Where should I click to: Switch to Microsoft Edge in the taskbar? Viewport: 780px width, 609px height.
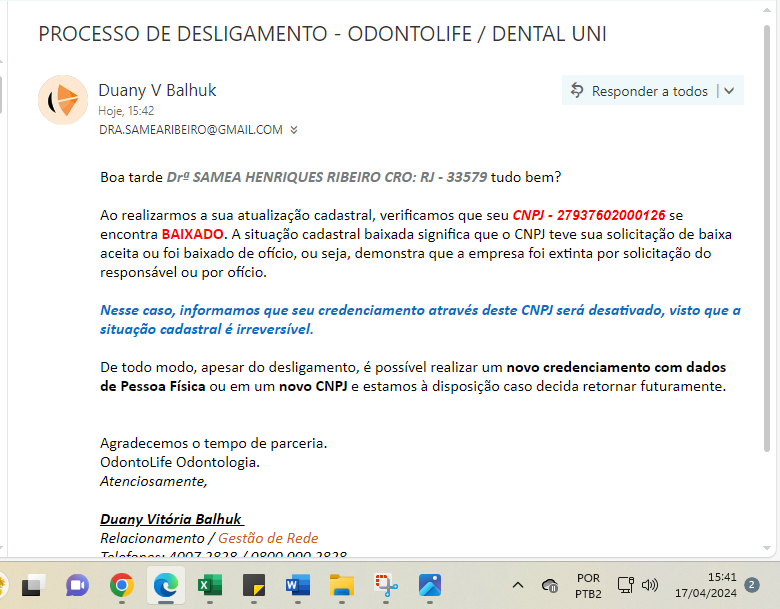click(166, 586)
